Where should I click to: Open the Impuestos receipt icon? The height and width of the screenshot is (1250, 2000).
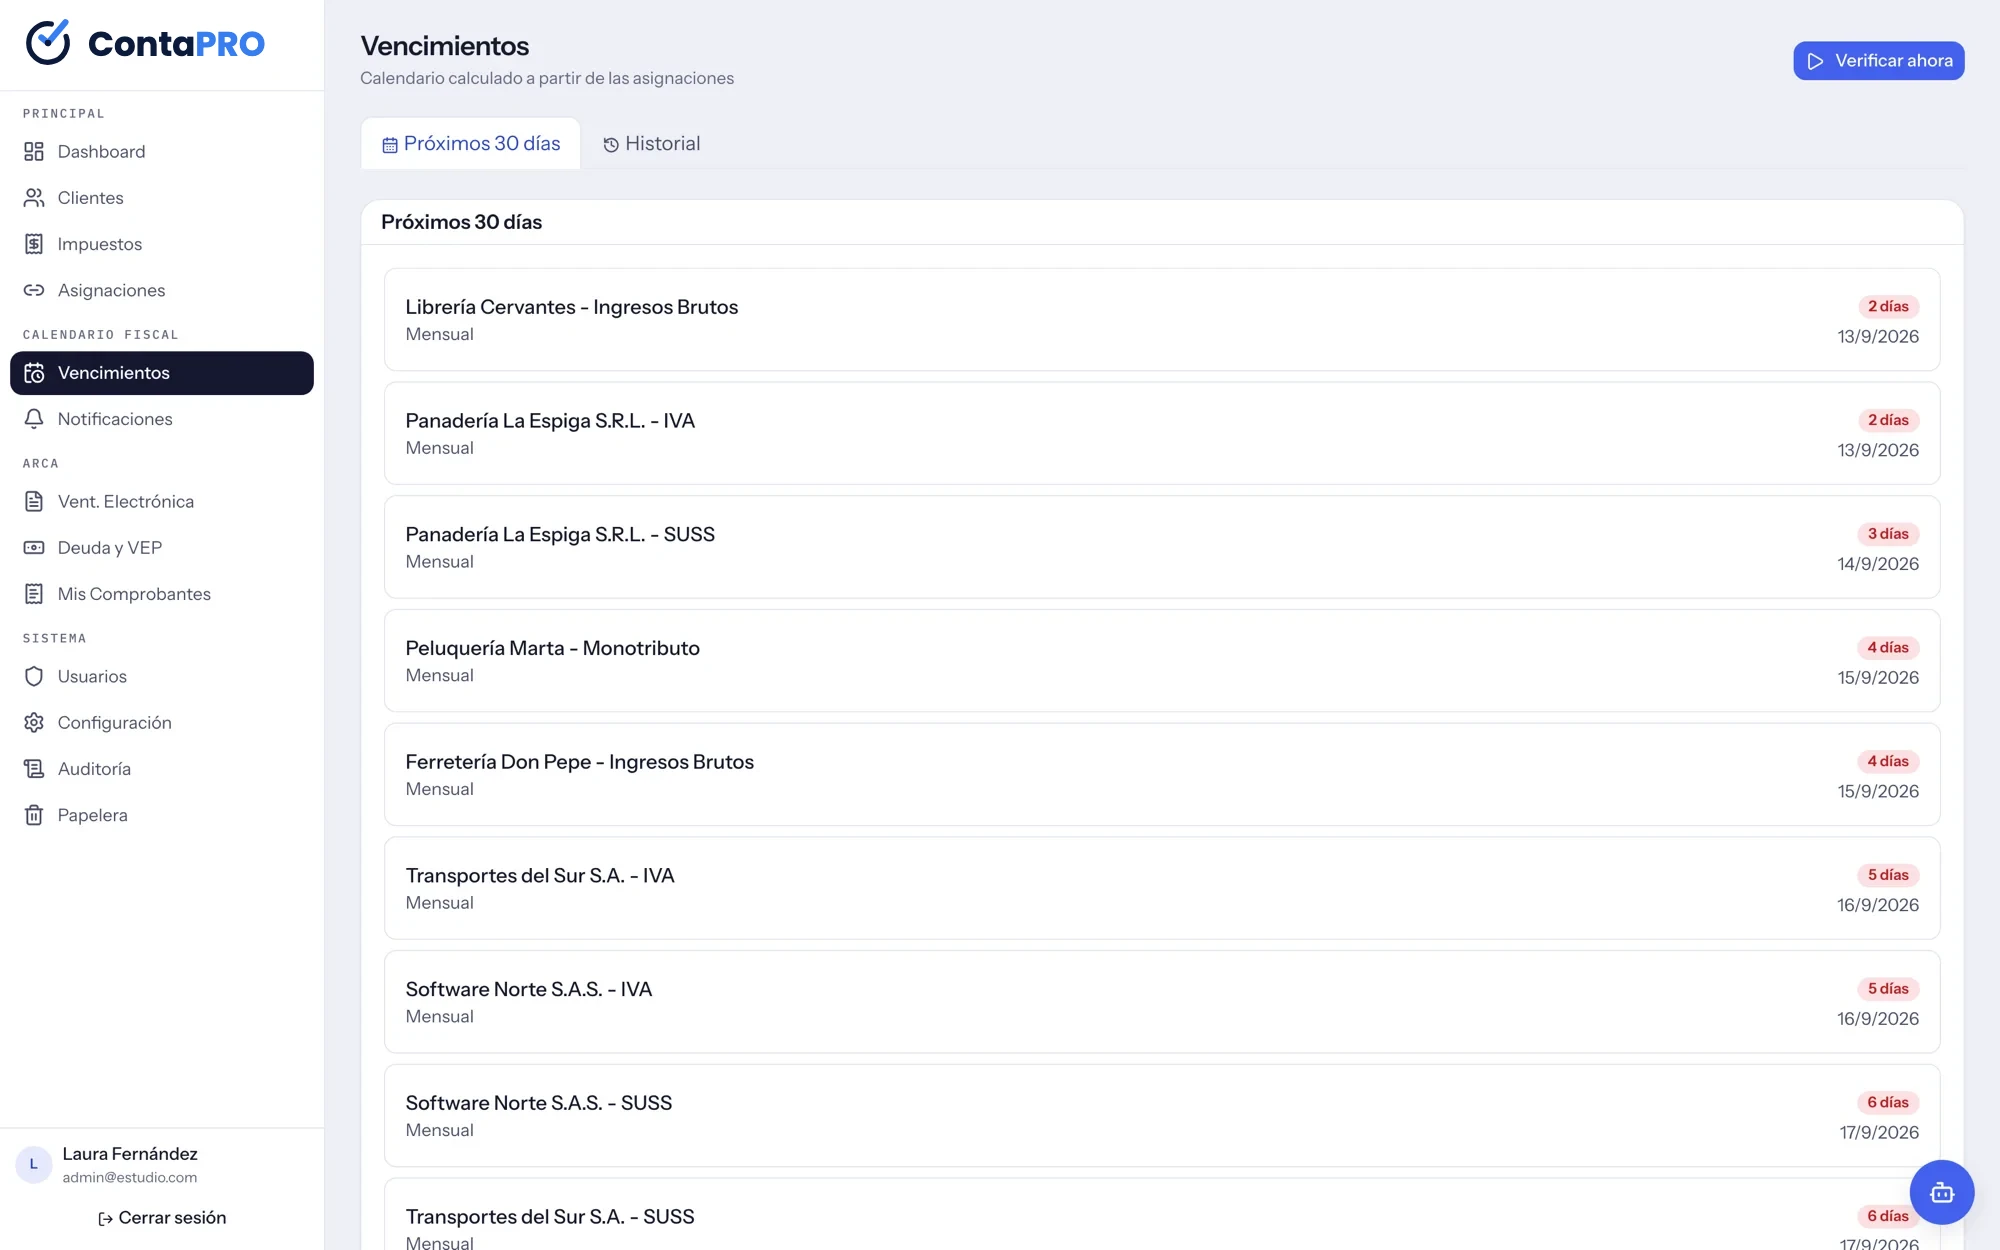tap(34, 244)
